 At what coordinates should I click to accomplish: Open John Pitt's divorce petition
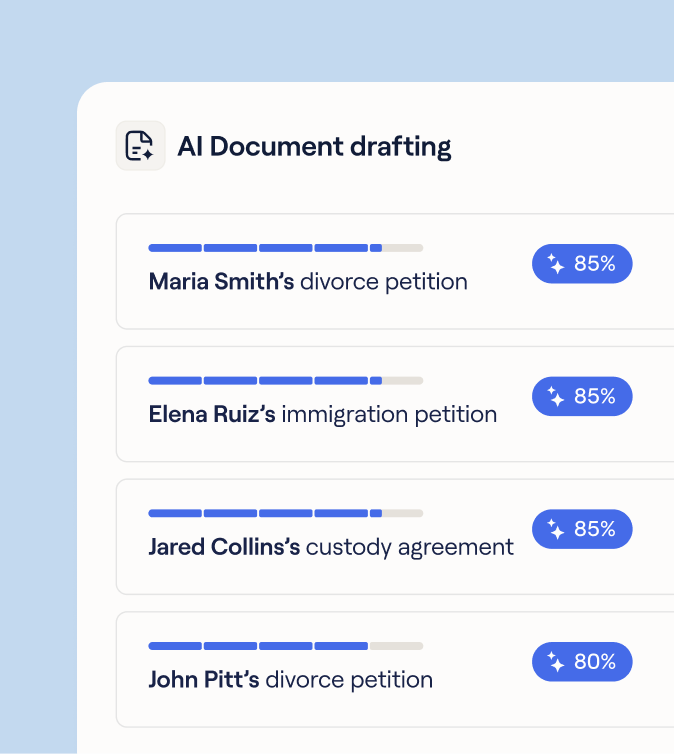point(290,680)
